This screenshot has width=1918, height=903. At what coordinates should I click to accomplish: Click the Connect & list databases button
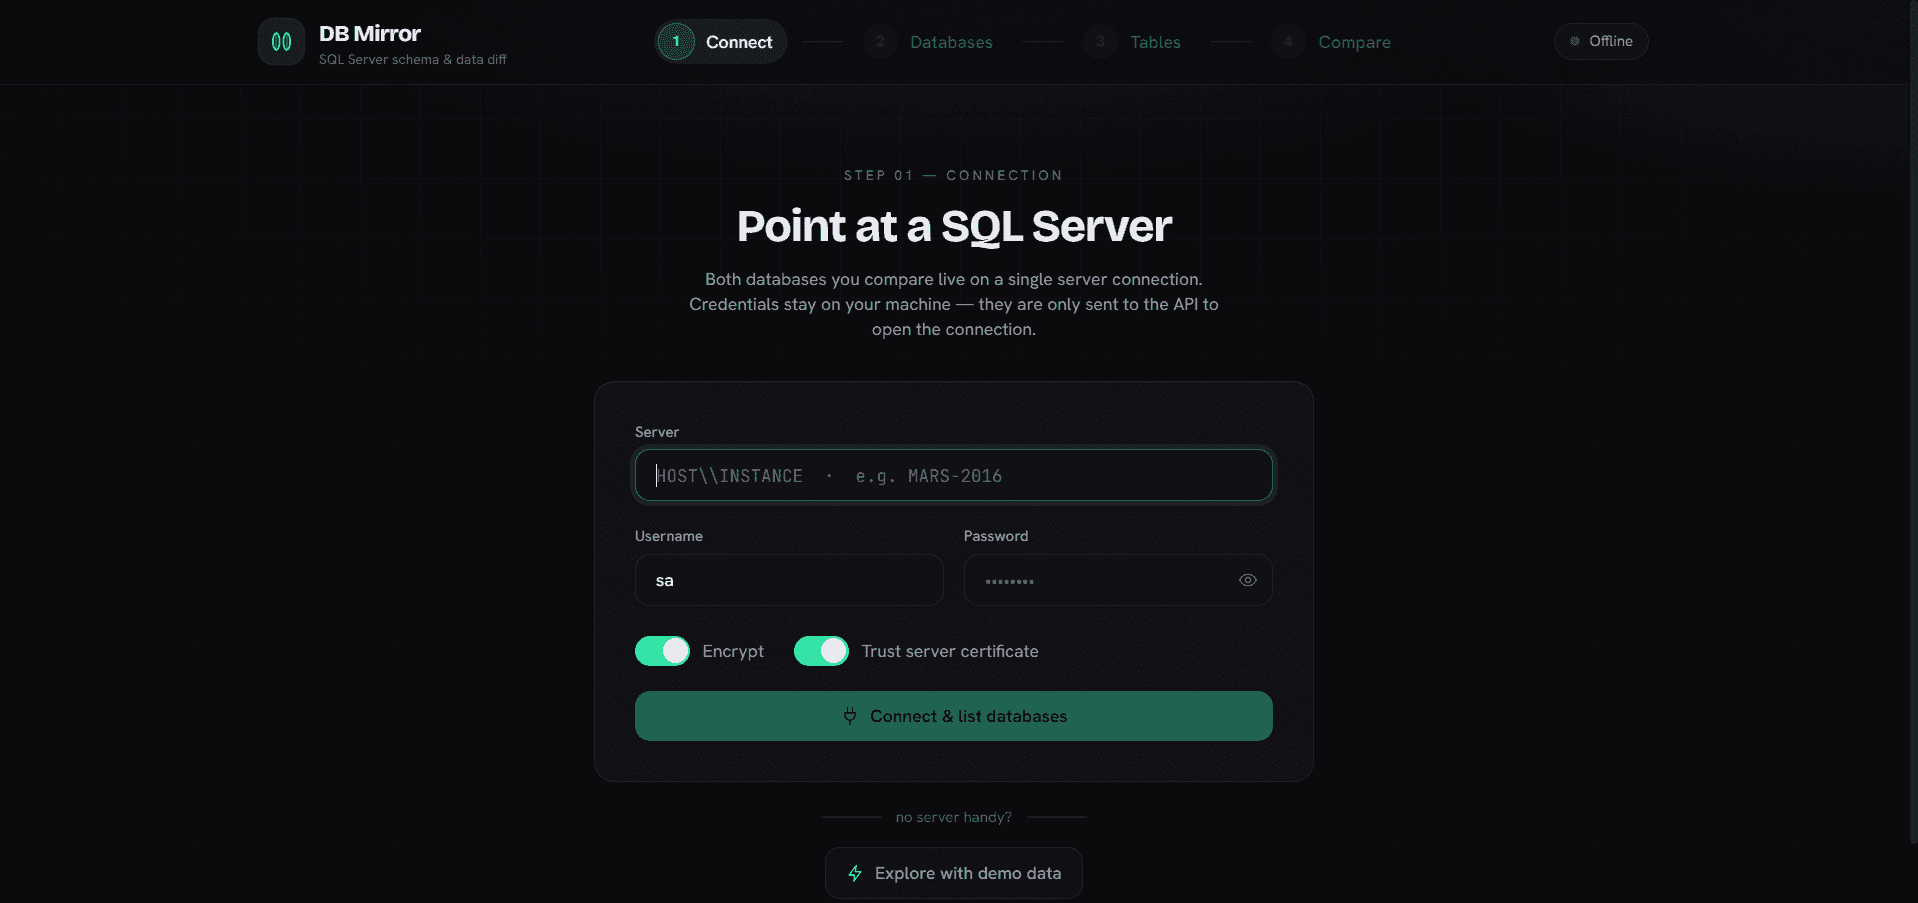pos(953,716)
